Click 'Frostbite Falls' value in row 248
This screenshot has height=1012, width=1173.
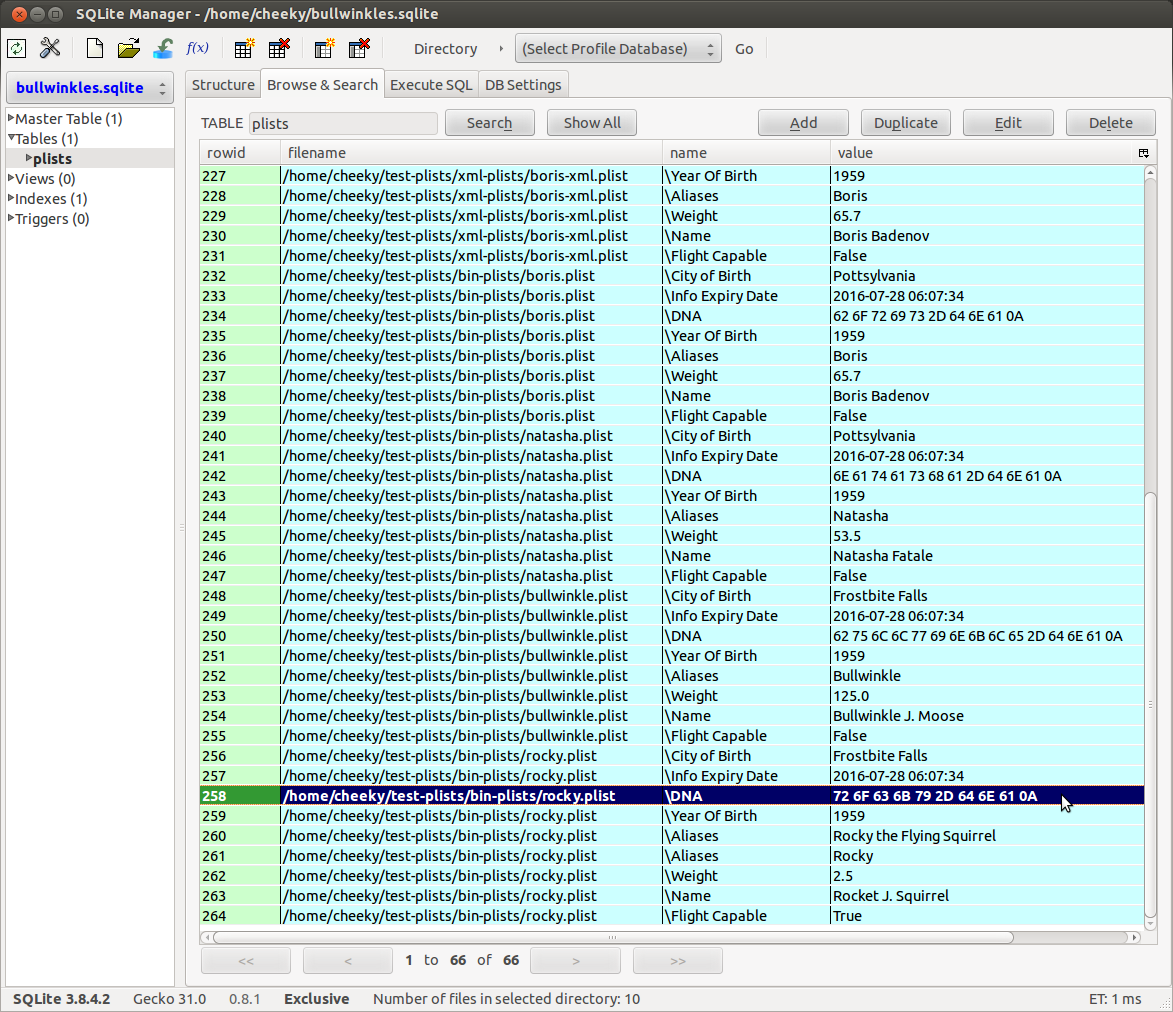[880, 595]
